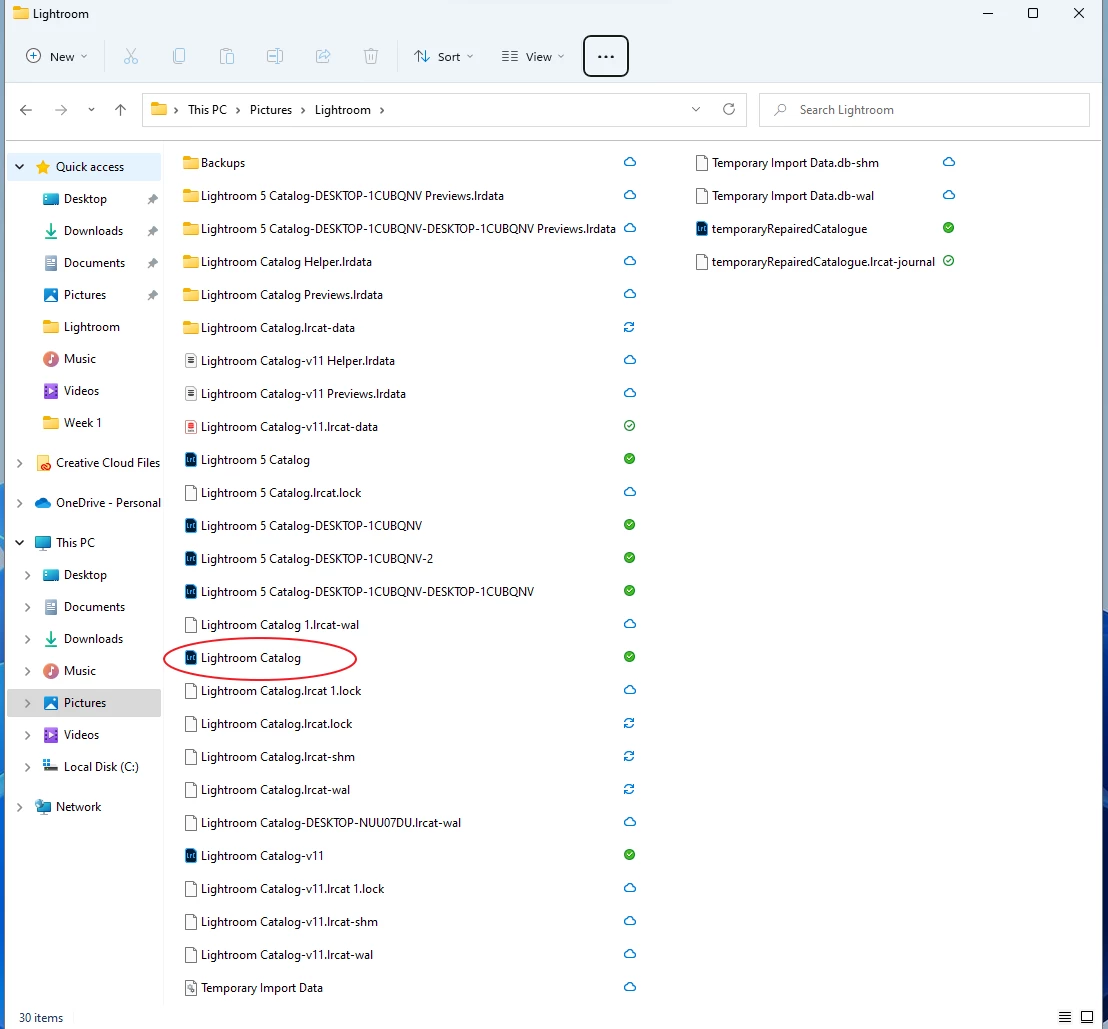The height and width of the screenshot is (1029, 1108).
Task: Select Lightroom Catalog 1.lrcat-wal file
Action: (280, 625)
